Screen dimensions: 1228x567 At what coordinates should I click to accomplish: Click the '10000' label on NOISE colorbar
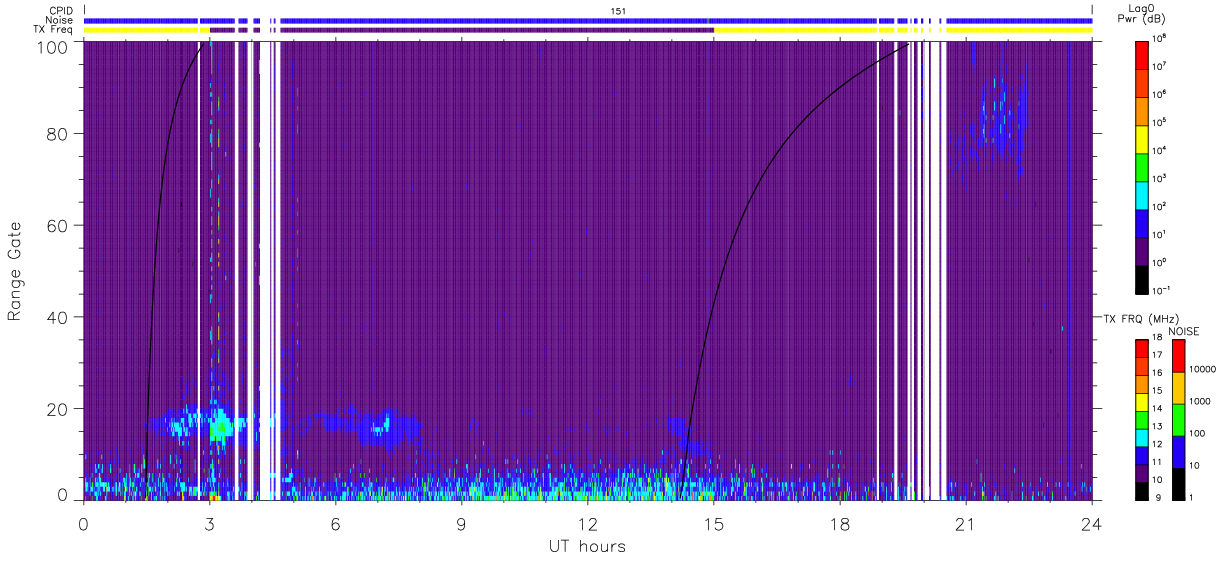point(1202,369)
